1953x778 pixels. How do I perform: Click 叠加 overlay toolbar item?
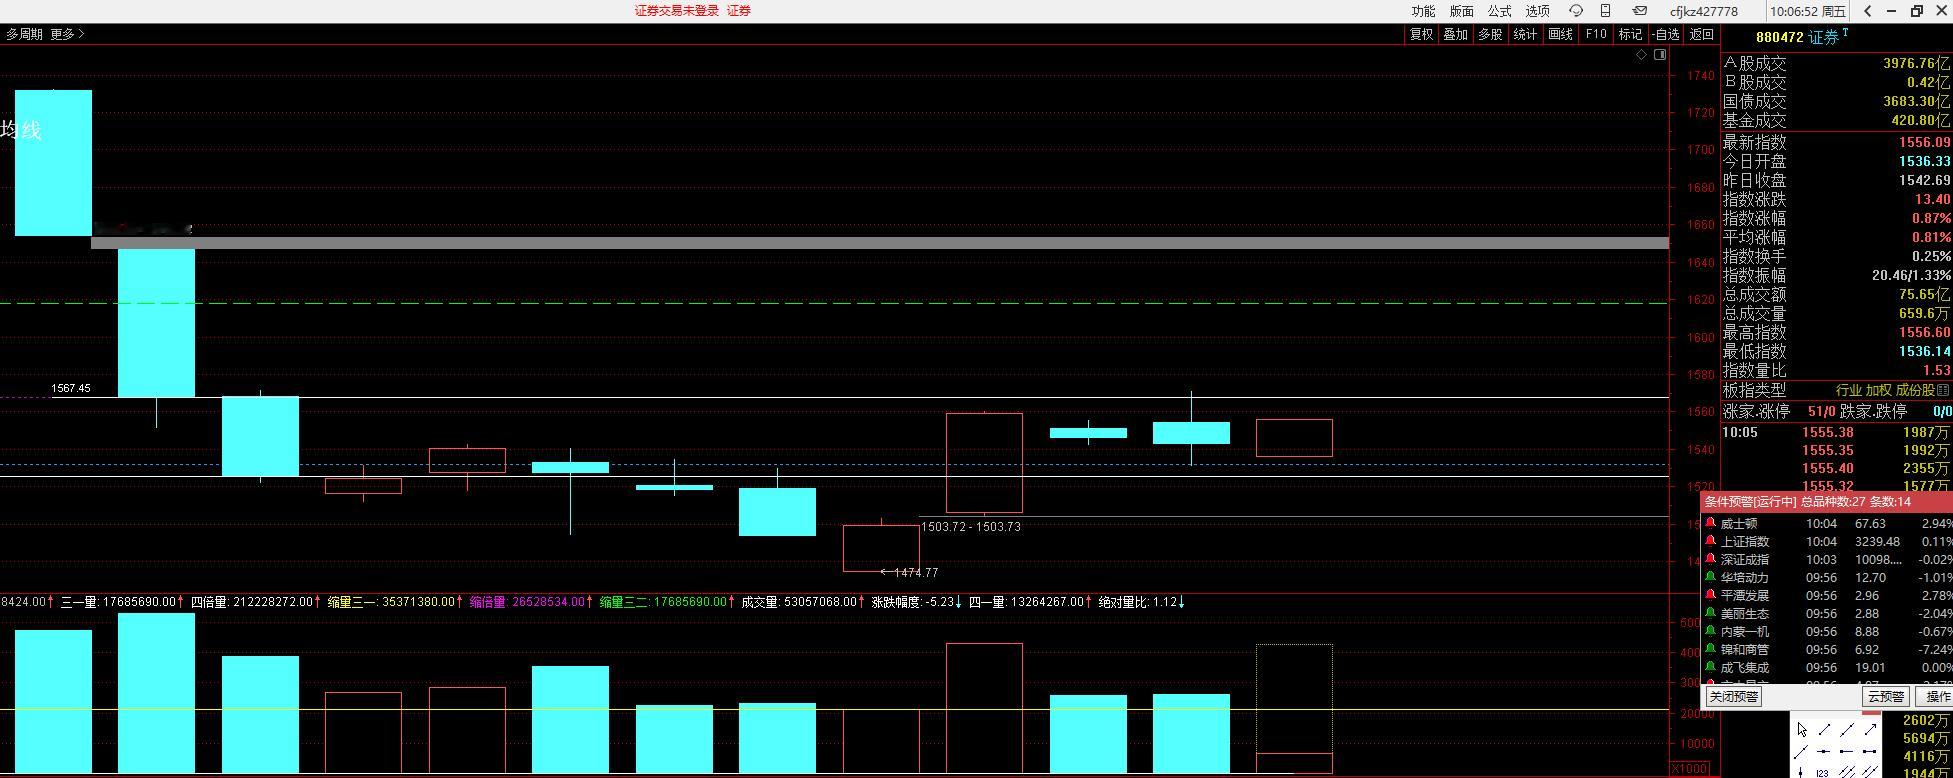[1455, 34]
